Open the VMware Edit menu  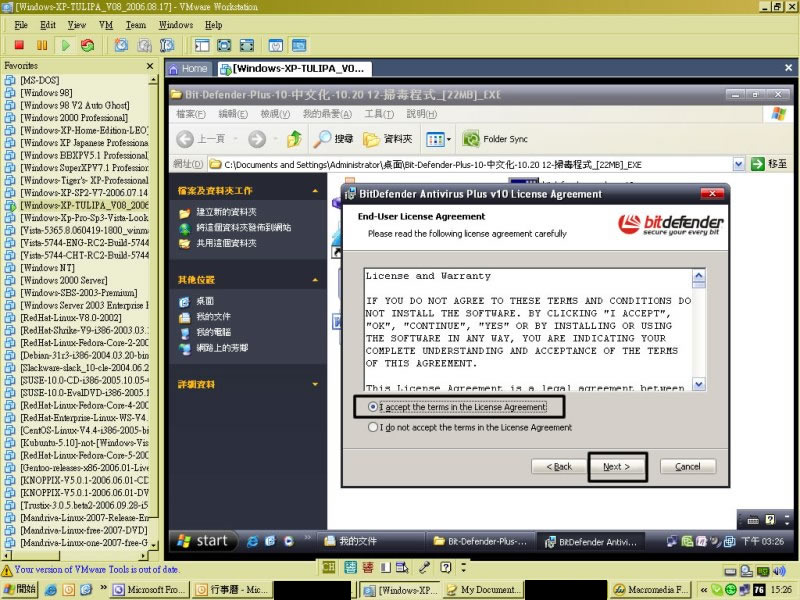coord(48,25)
